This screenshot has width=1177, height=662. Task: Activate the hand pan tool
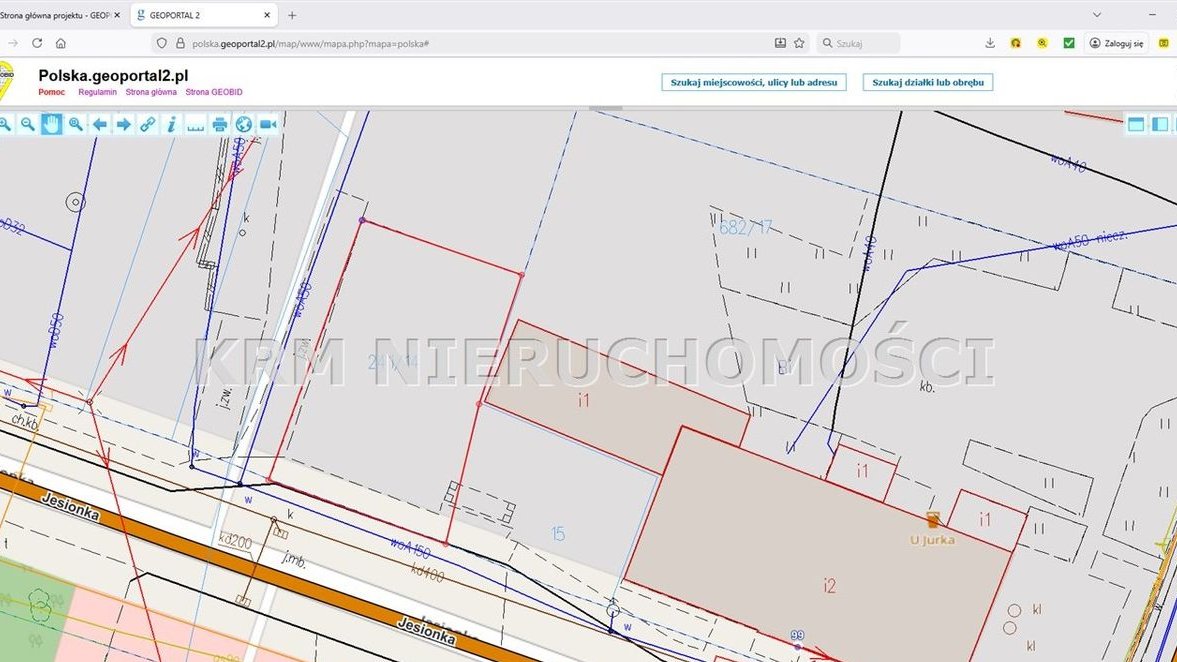[x=51, y=124]
